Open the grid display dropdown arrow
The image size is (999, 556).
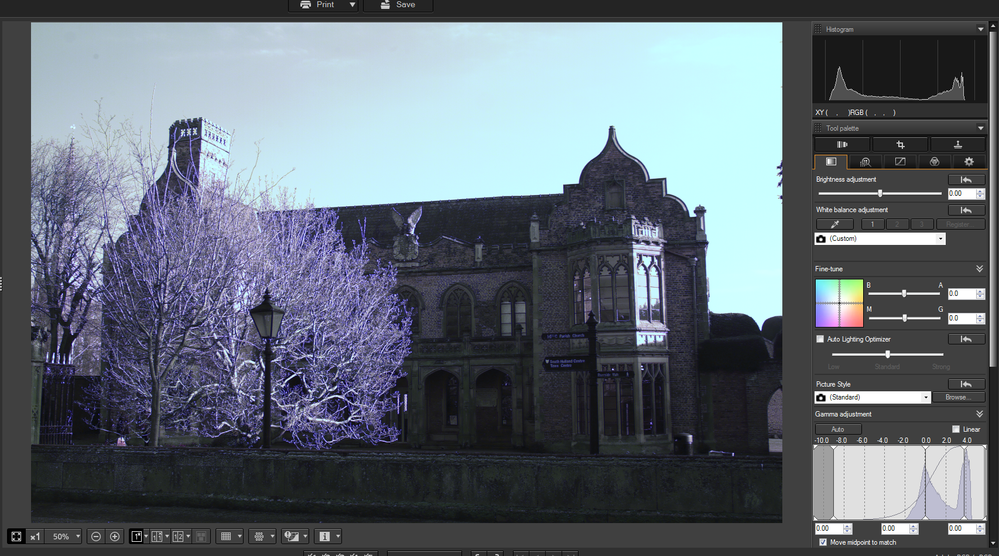[240, 536]
